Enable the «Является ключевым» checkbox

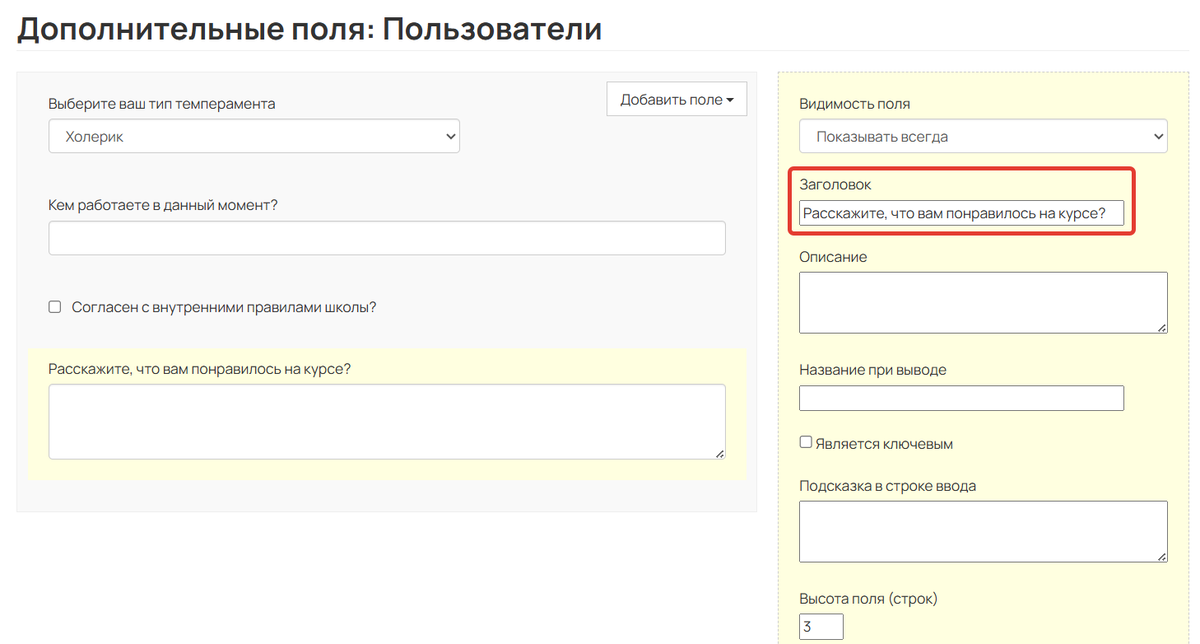(x=804, y=443)
